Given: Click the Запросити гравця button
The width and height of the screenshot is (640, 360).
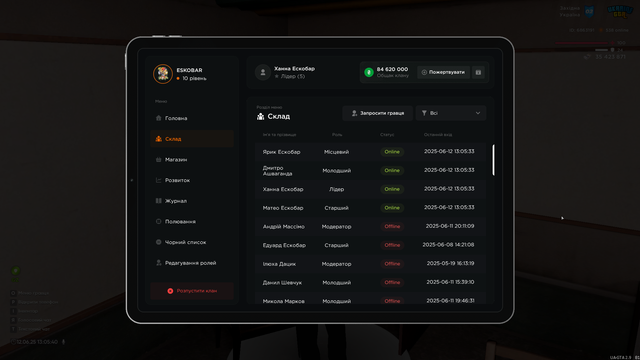Looking at the screenshot, I should (x=378, y=113).
